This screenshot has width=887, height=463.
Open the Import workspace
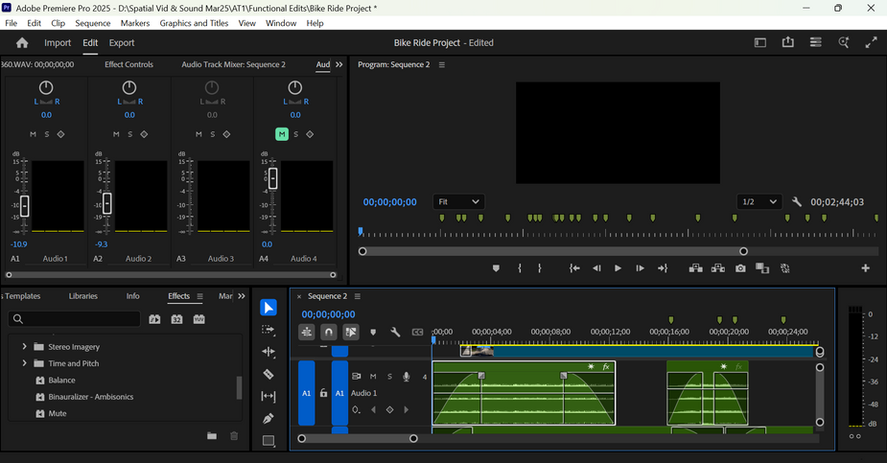[x=57, y=43]
